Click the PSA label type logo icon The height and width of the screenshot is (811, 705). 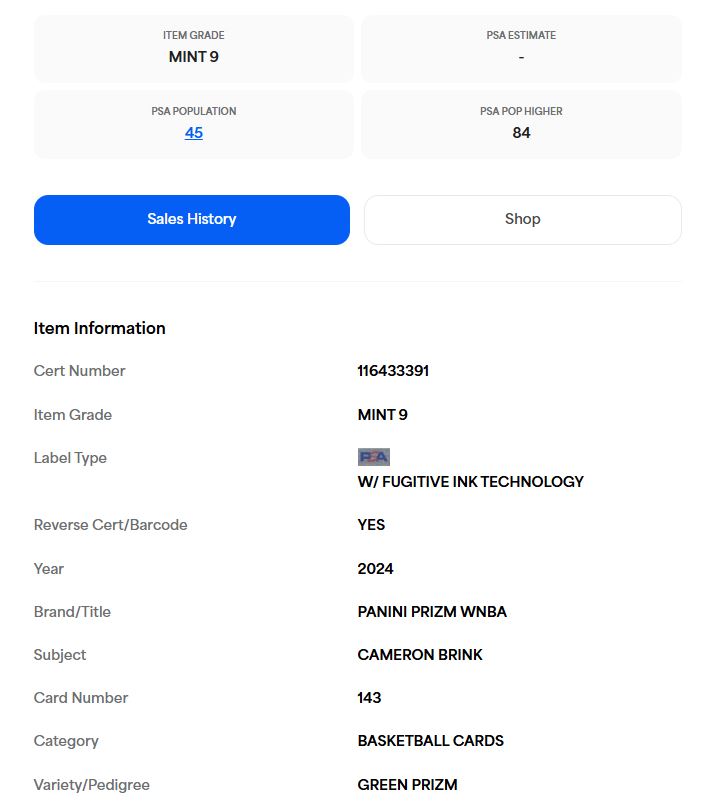coord(373,457)
